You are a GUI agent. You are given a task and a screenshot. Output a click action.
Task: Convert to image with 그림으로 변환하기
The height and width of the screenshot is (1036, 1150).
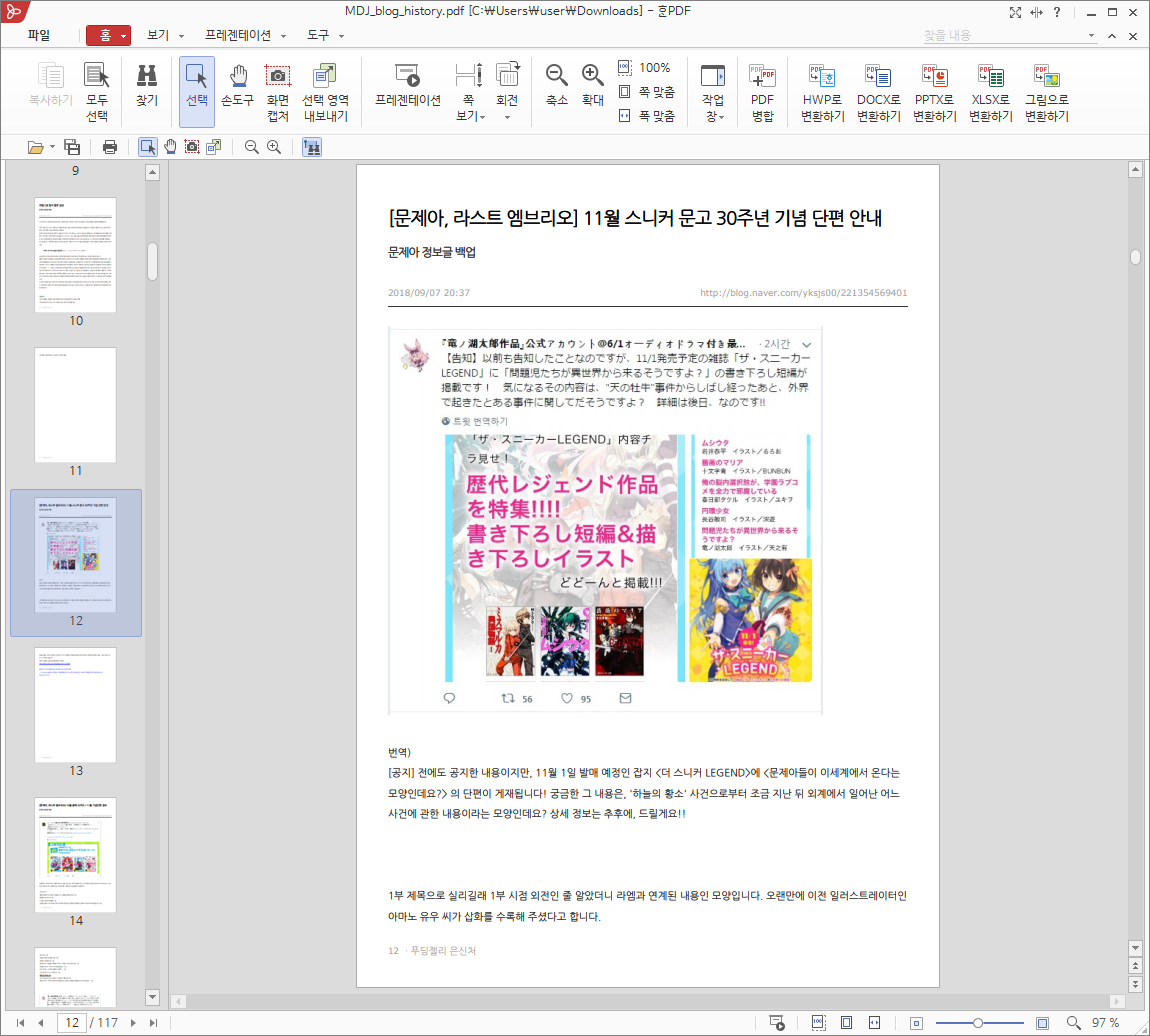click(x=1047, y=92)
